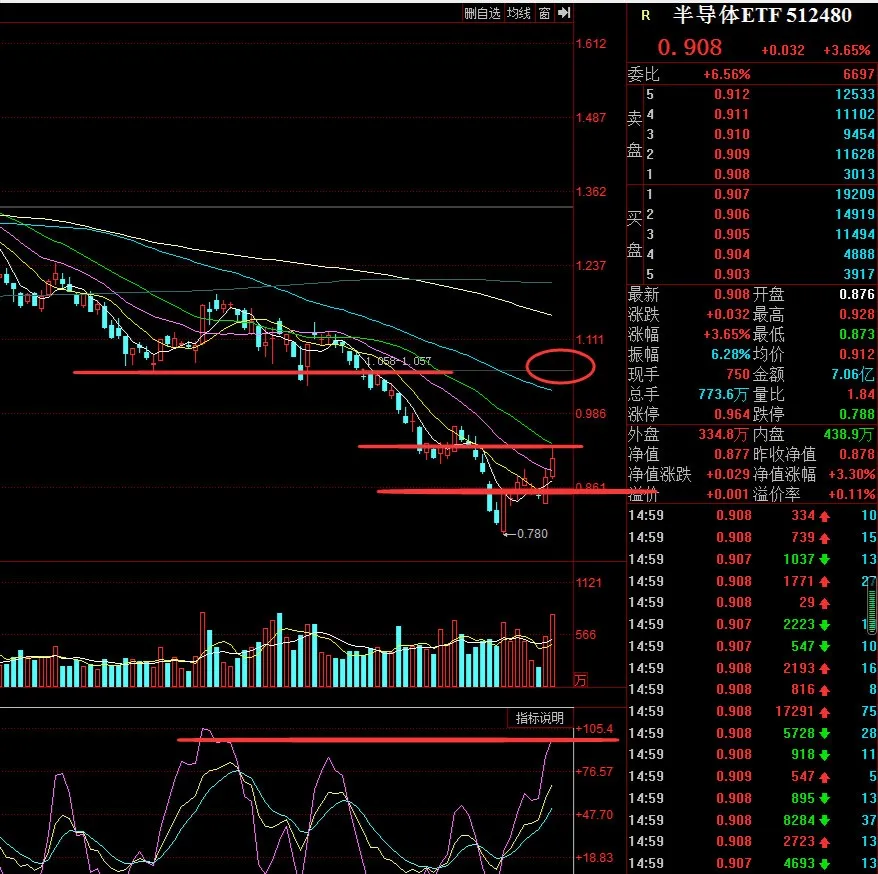Click the 1.237 value on the price axis
The image size is (878, 874).
(x=591, y=265)
